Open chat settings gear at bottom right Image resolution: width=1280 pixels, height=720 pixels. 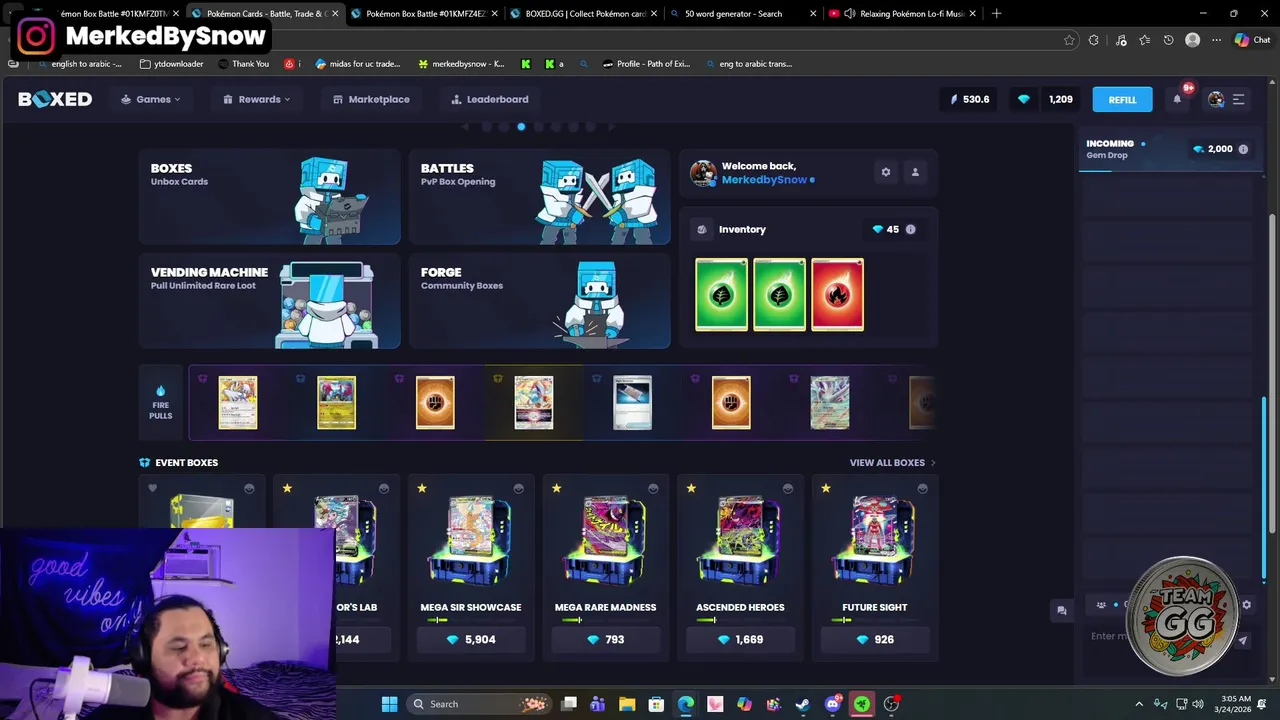pyautogui.click(x=1246, y=605)
